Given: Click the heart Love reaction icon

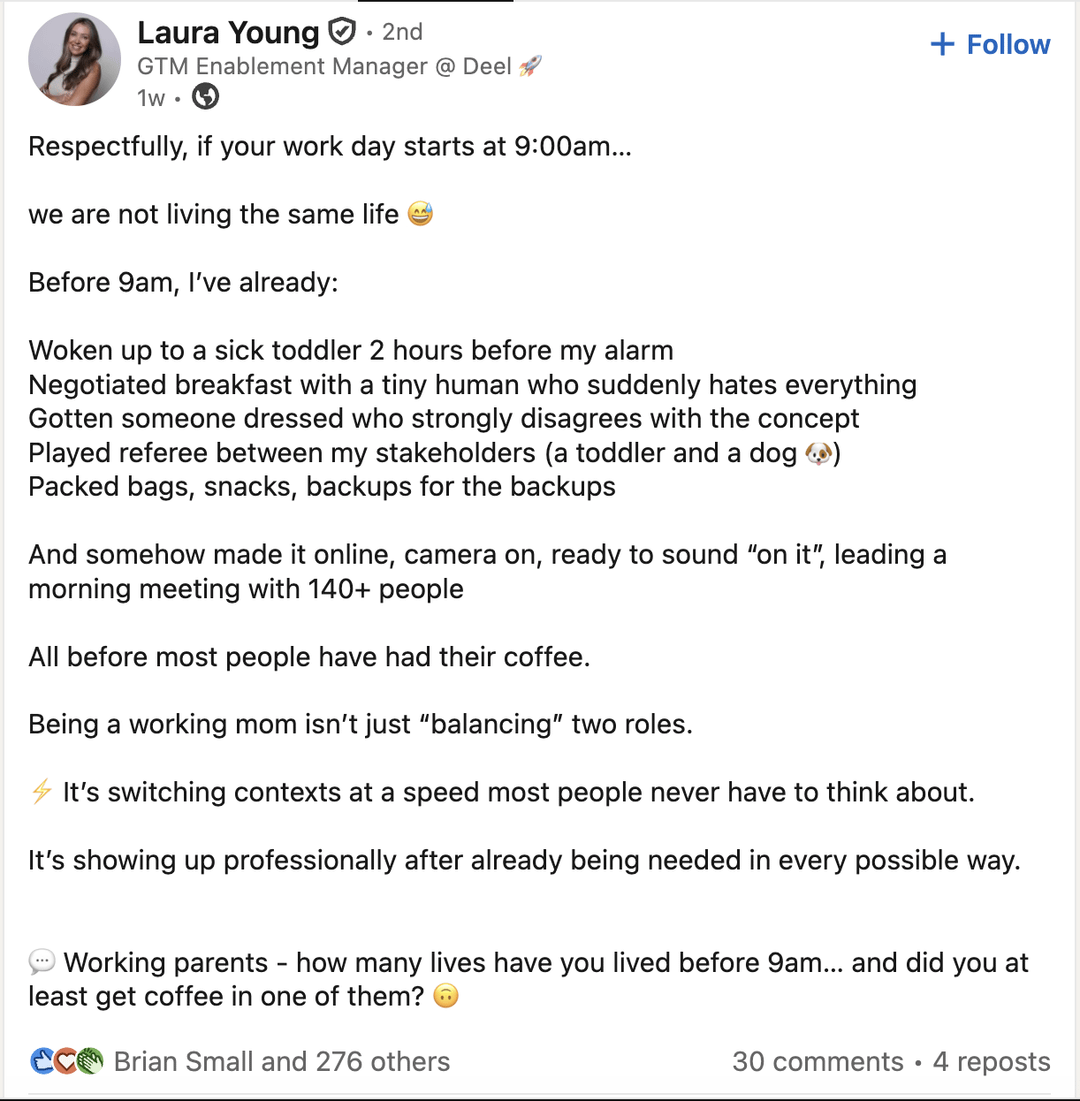Looking at the screenshot, I should click(x=65, y=1061).
